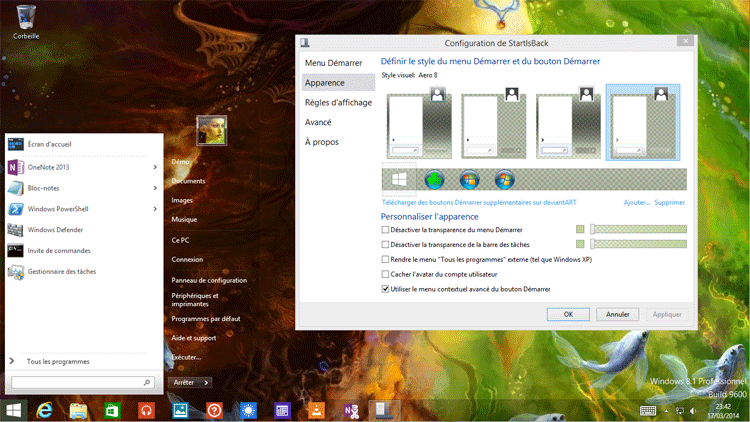
Task: Open the Corbeille recycle bin on desktop
Action: point(26,17)
